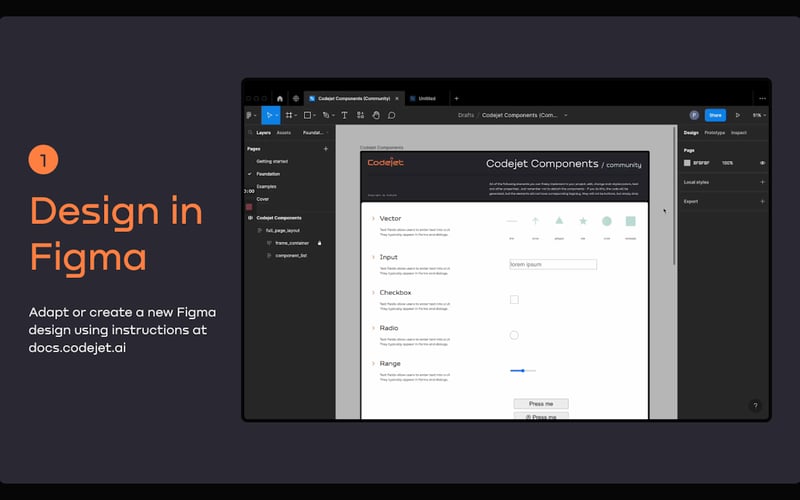Image resolution: width=800 pixels, height=500 pixels.
Task: Click the canvas vertical scrollbar
Action: coord(674,196)
